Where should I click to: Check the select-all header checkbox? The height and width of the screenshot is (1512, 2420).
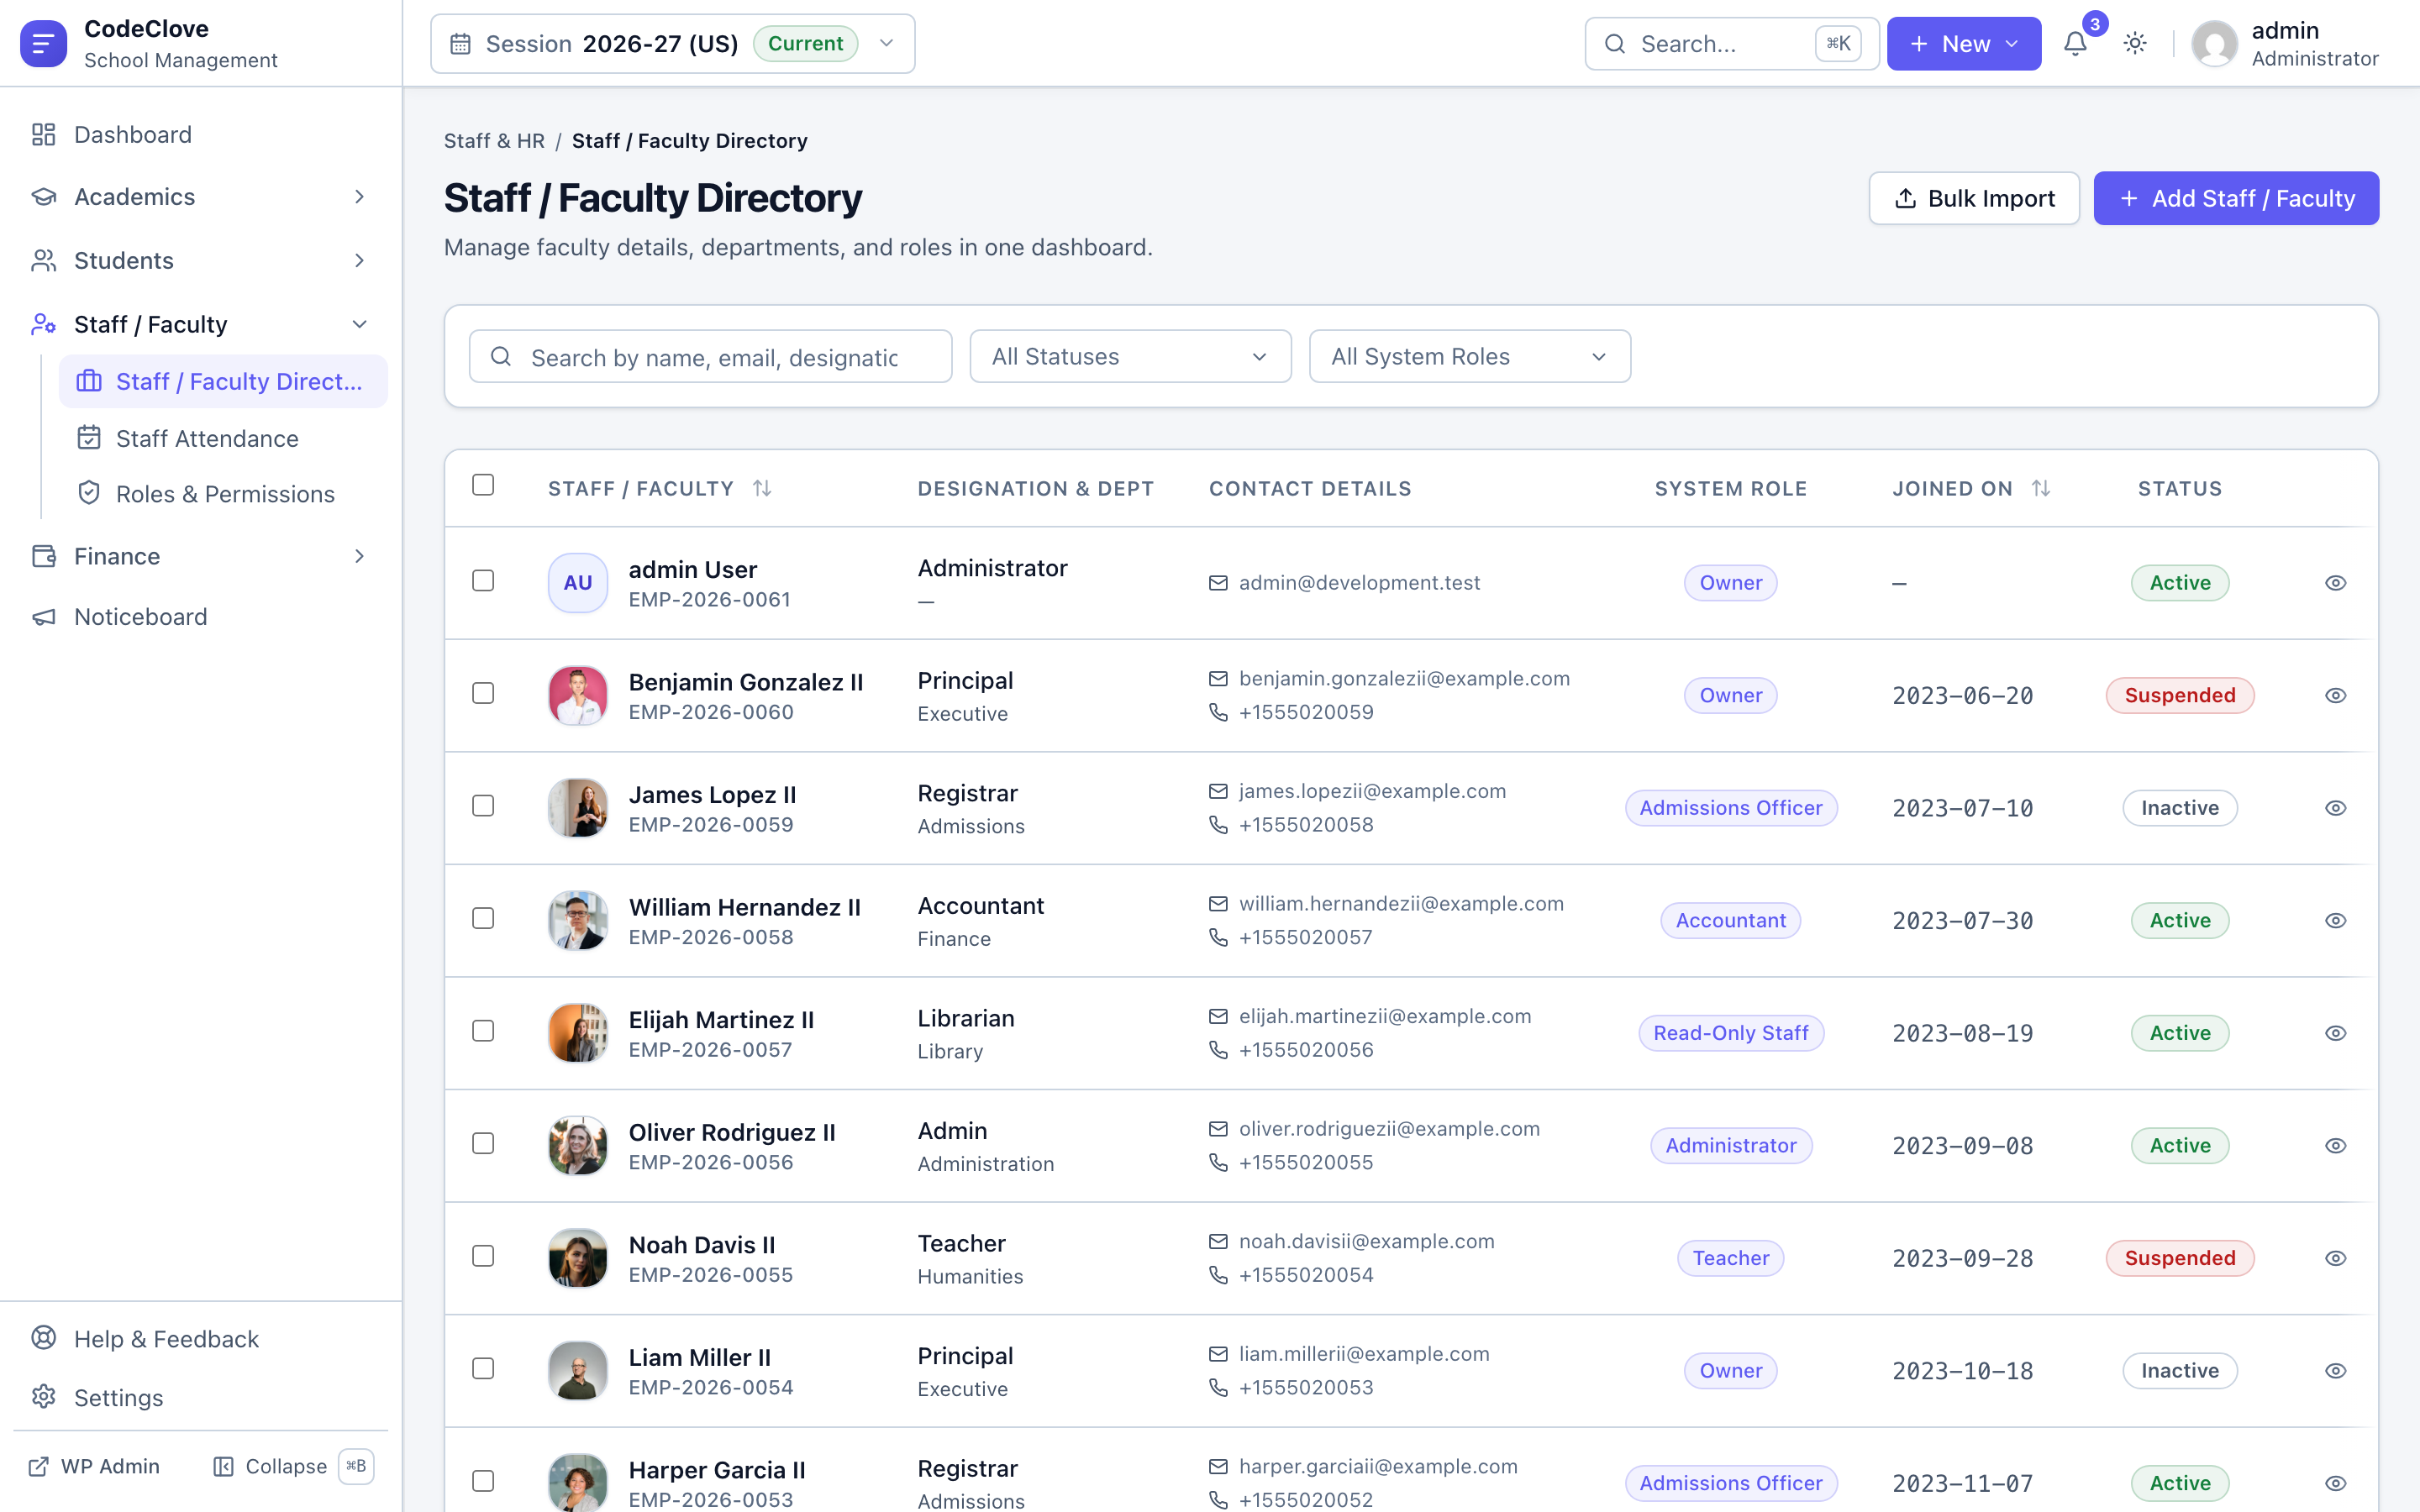tap(483, 485)
